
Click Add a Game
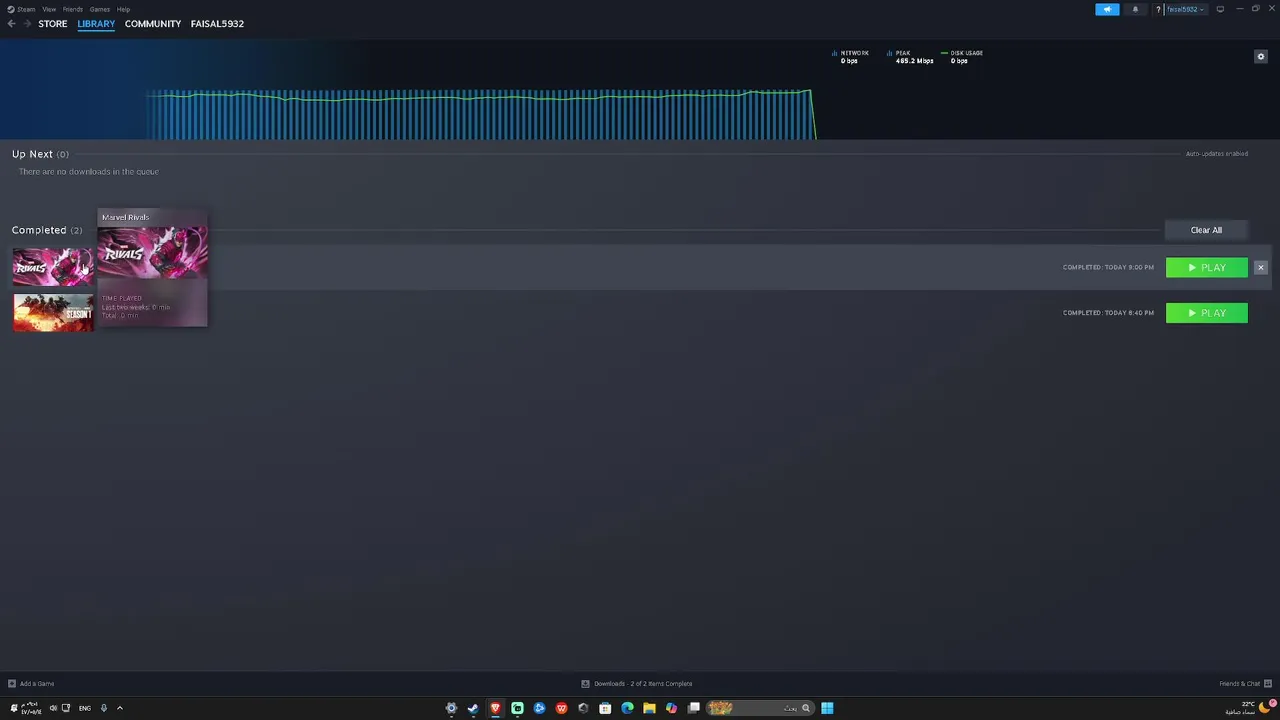pyautogui.click(x=31, y=684)
